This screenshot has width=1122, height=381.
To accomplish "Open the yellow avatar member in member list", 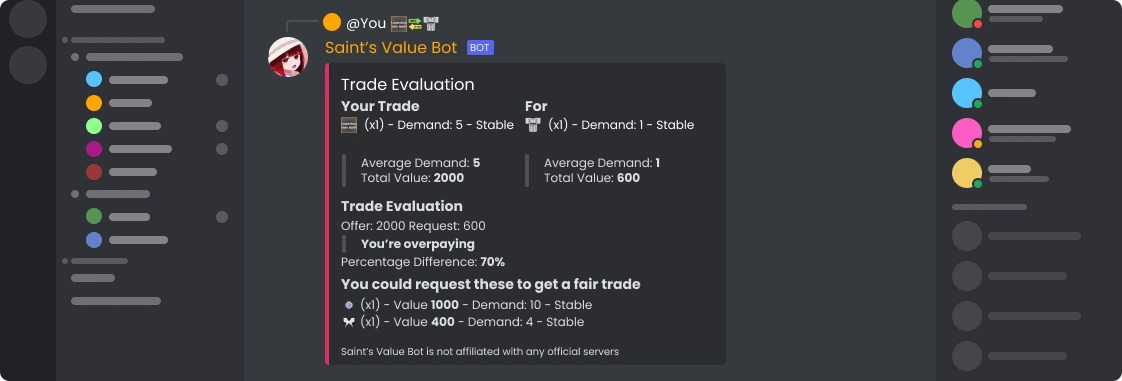I will pos(967,173).
